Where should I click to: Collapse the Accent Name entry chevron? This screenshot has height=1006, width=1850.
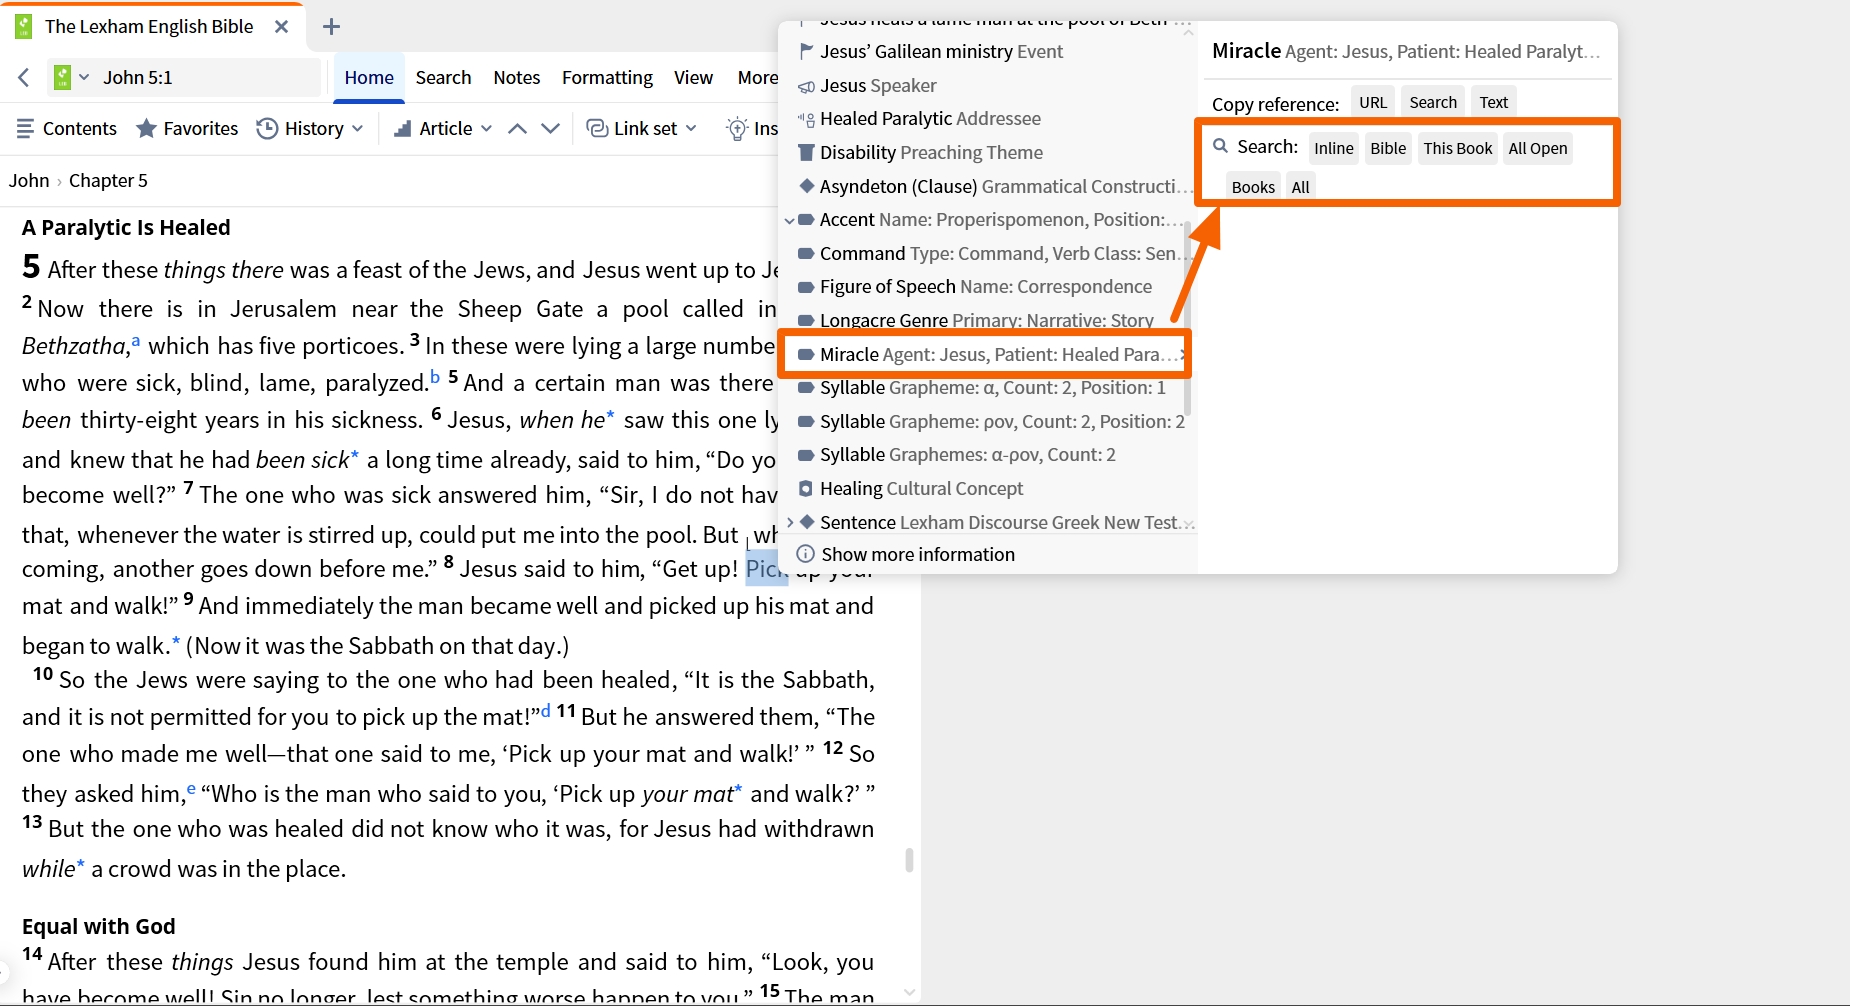[789, 220]
